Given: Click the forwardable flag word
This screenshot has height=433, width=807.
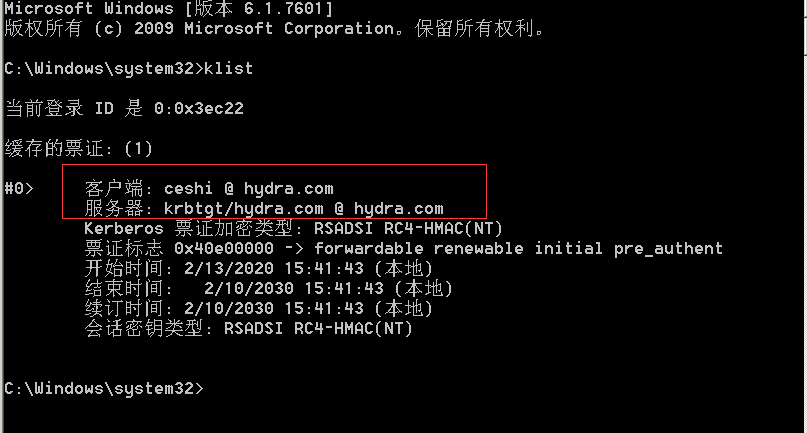Looking at the screenshot, I should tap(369, 249).
